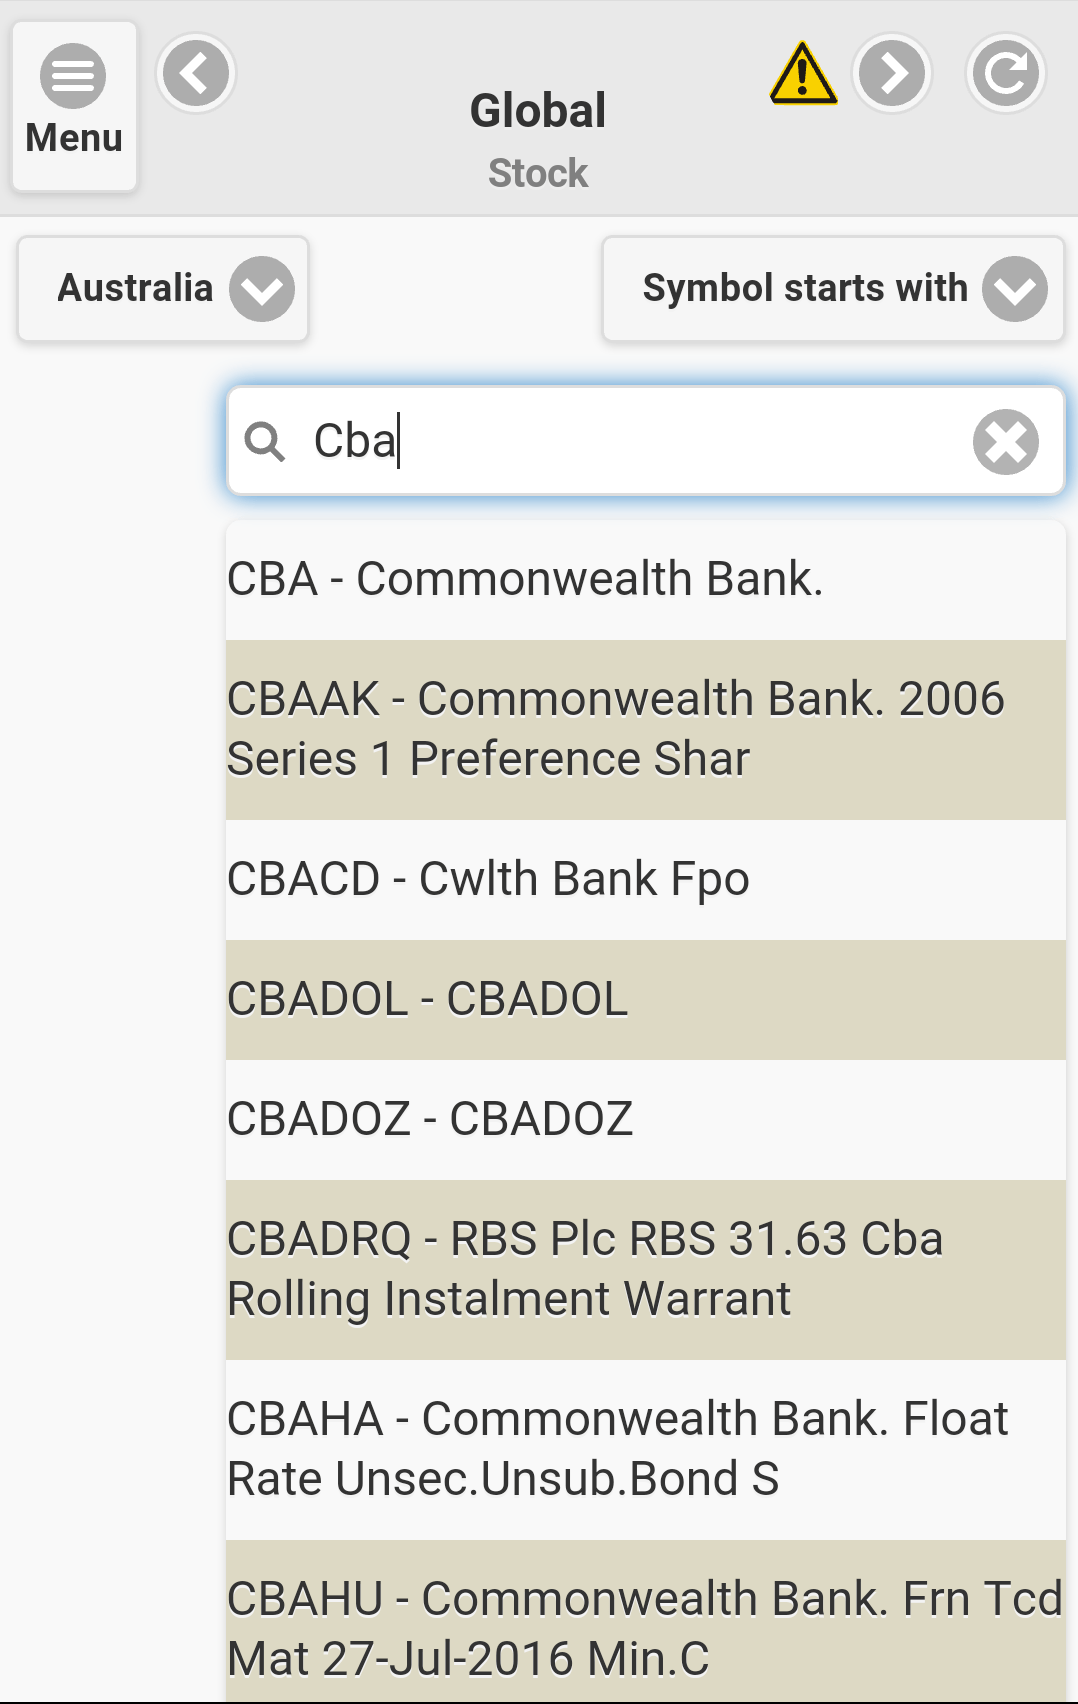Screen dimensions: 1078x1704
Task: Click the yellow warning triangle icon
Action: point(803,74)
